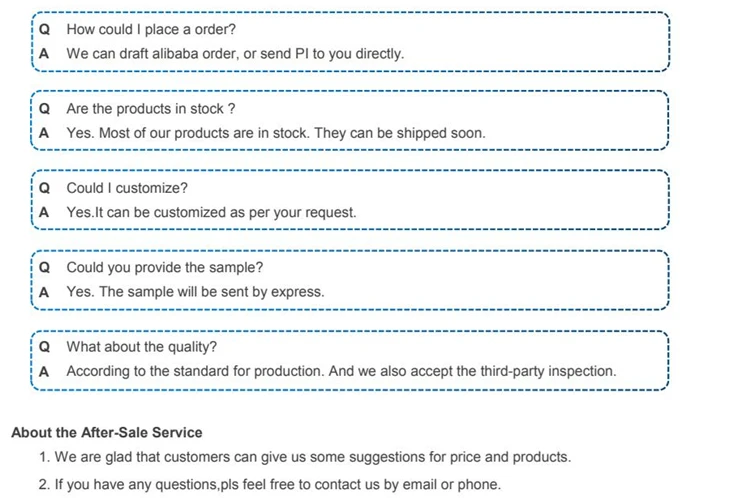Screen dimensions: 750x498
Task: Click the A marker beside 'They can be shipped soon'
Action: pyautogui.click(x=44, y=133)
